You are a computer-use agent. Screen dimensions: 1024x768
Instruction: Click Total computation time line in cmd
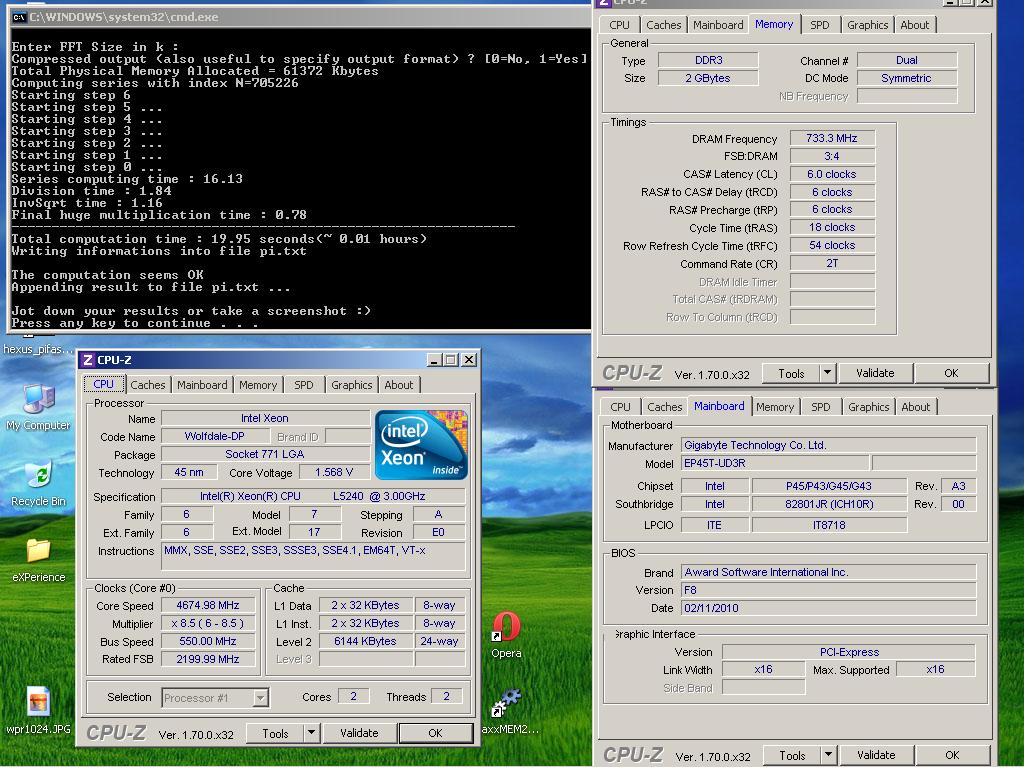coord(219,239)
